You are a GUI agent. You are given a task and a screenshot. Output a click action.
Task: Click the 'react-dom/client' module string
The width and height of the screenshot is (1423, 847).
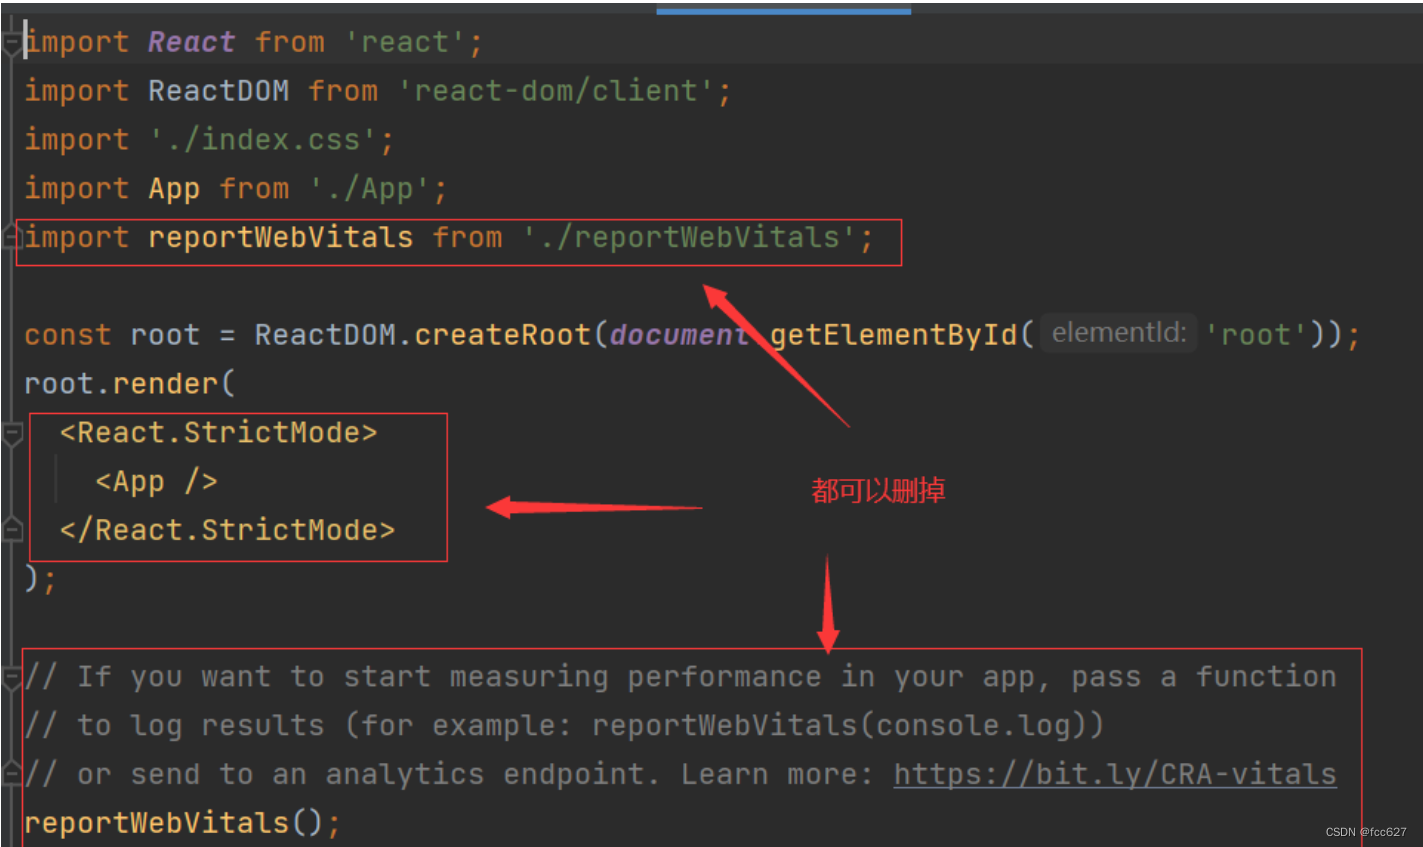(x=556, y=91)
